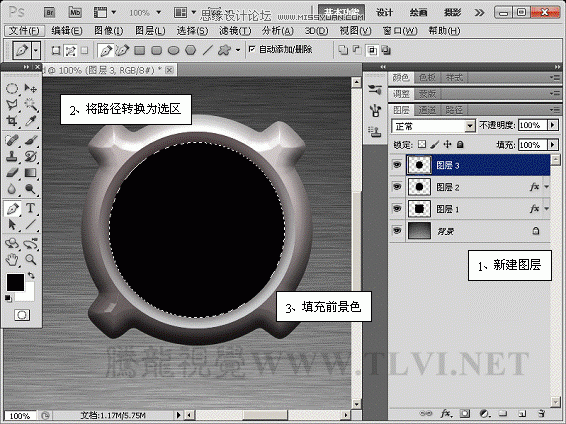This screenshot has width=566, height=424.
Task: Hide 图层 3 visibility eye
Action: click(397, 165)
